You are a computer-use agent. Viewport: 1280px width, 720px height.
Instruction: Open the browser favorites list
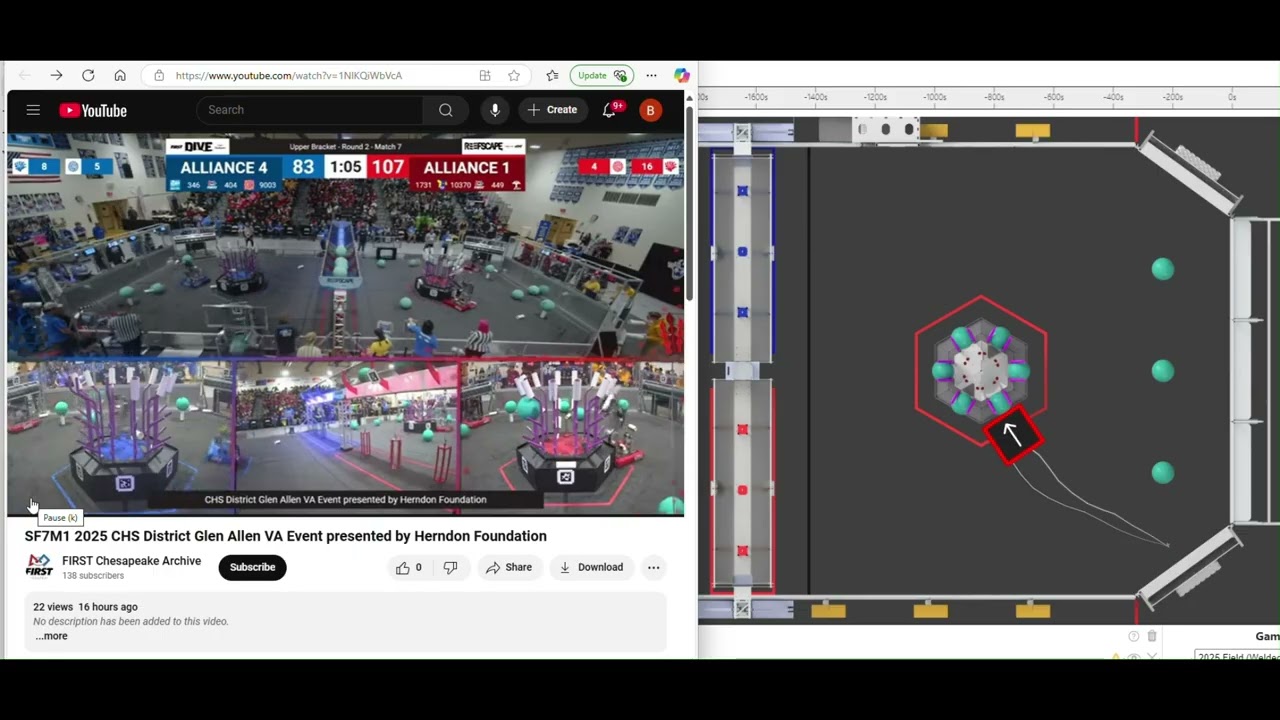552,75
